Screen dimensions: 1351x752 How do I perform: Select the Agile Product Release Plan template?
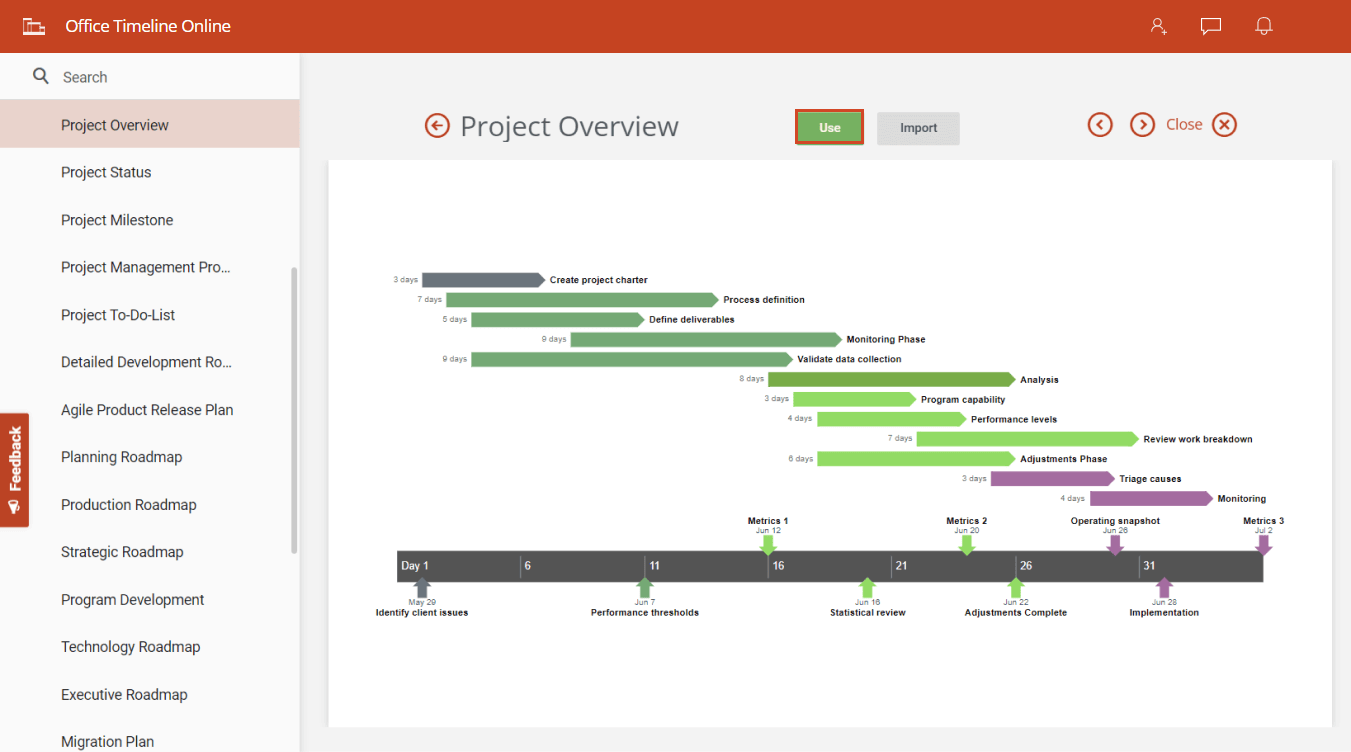pyautogui.click(x=146, y=409)
